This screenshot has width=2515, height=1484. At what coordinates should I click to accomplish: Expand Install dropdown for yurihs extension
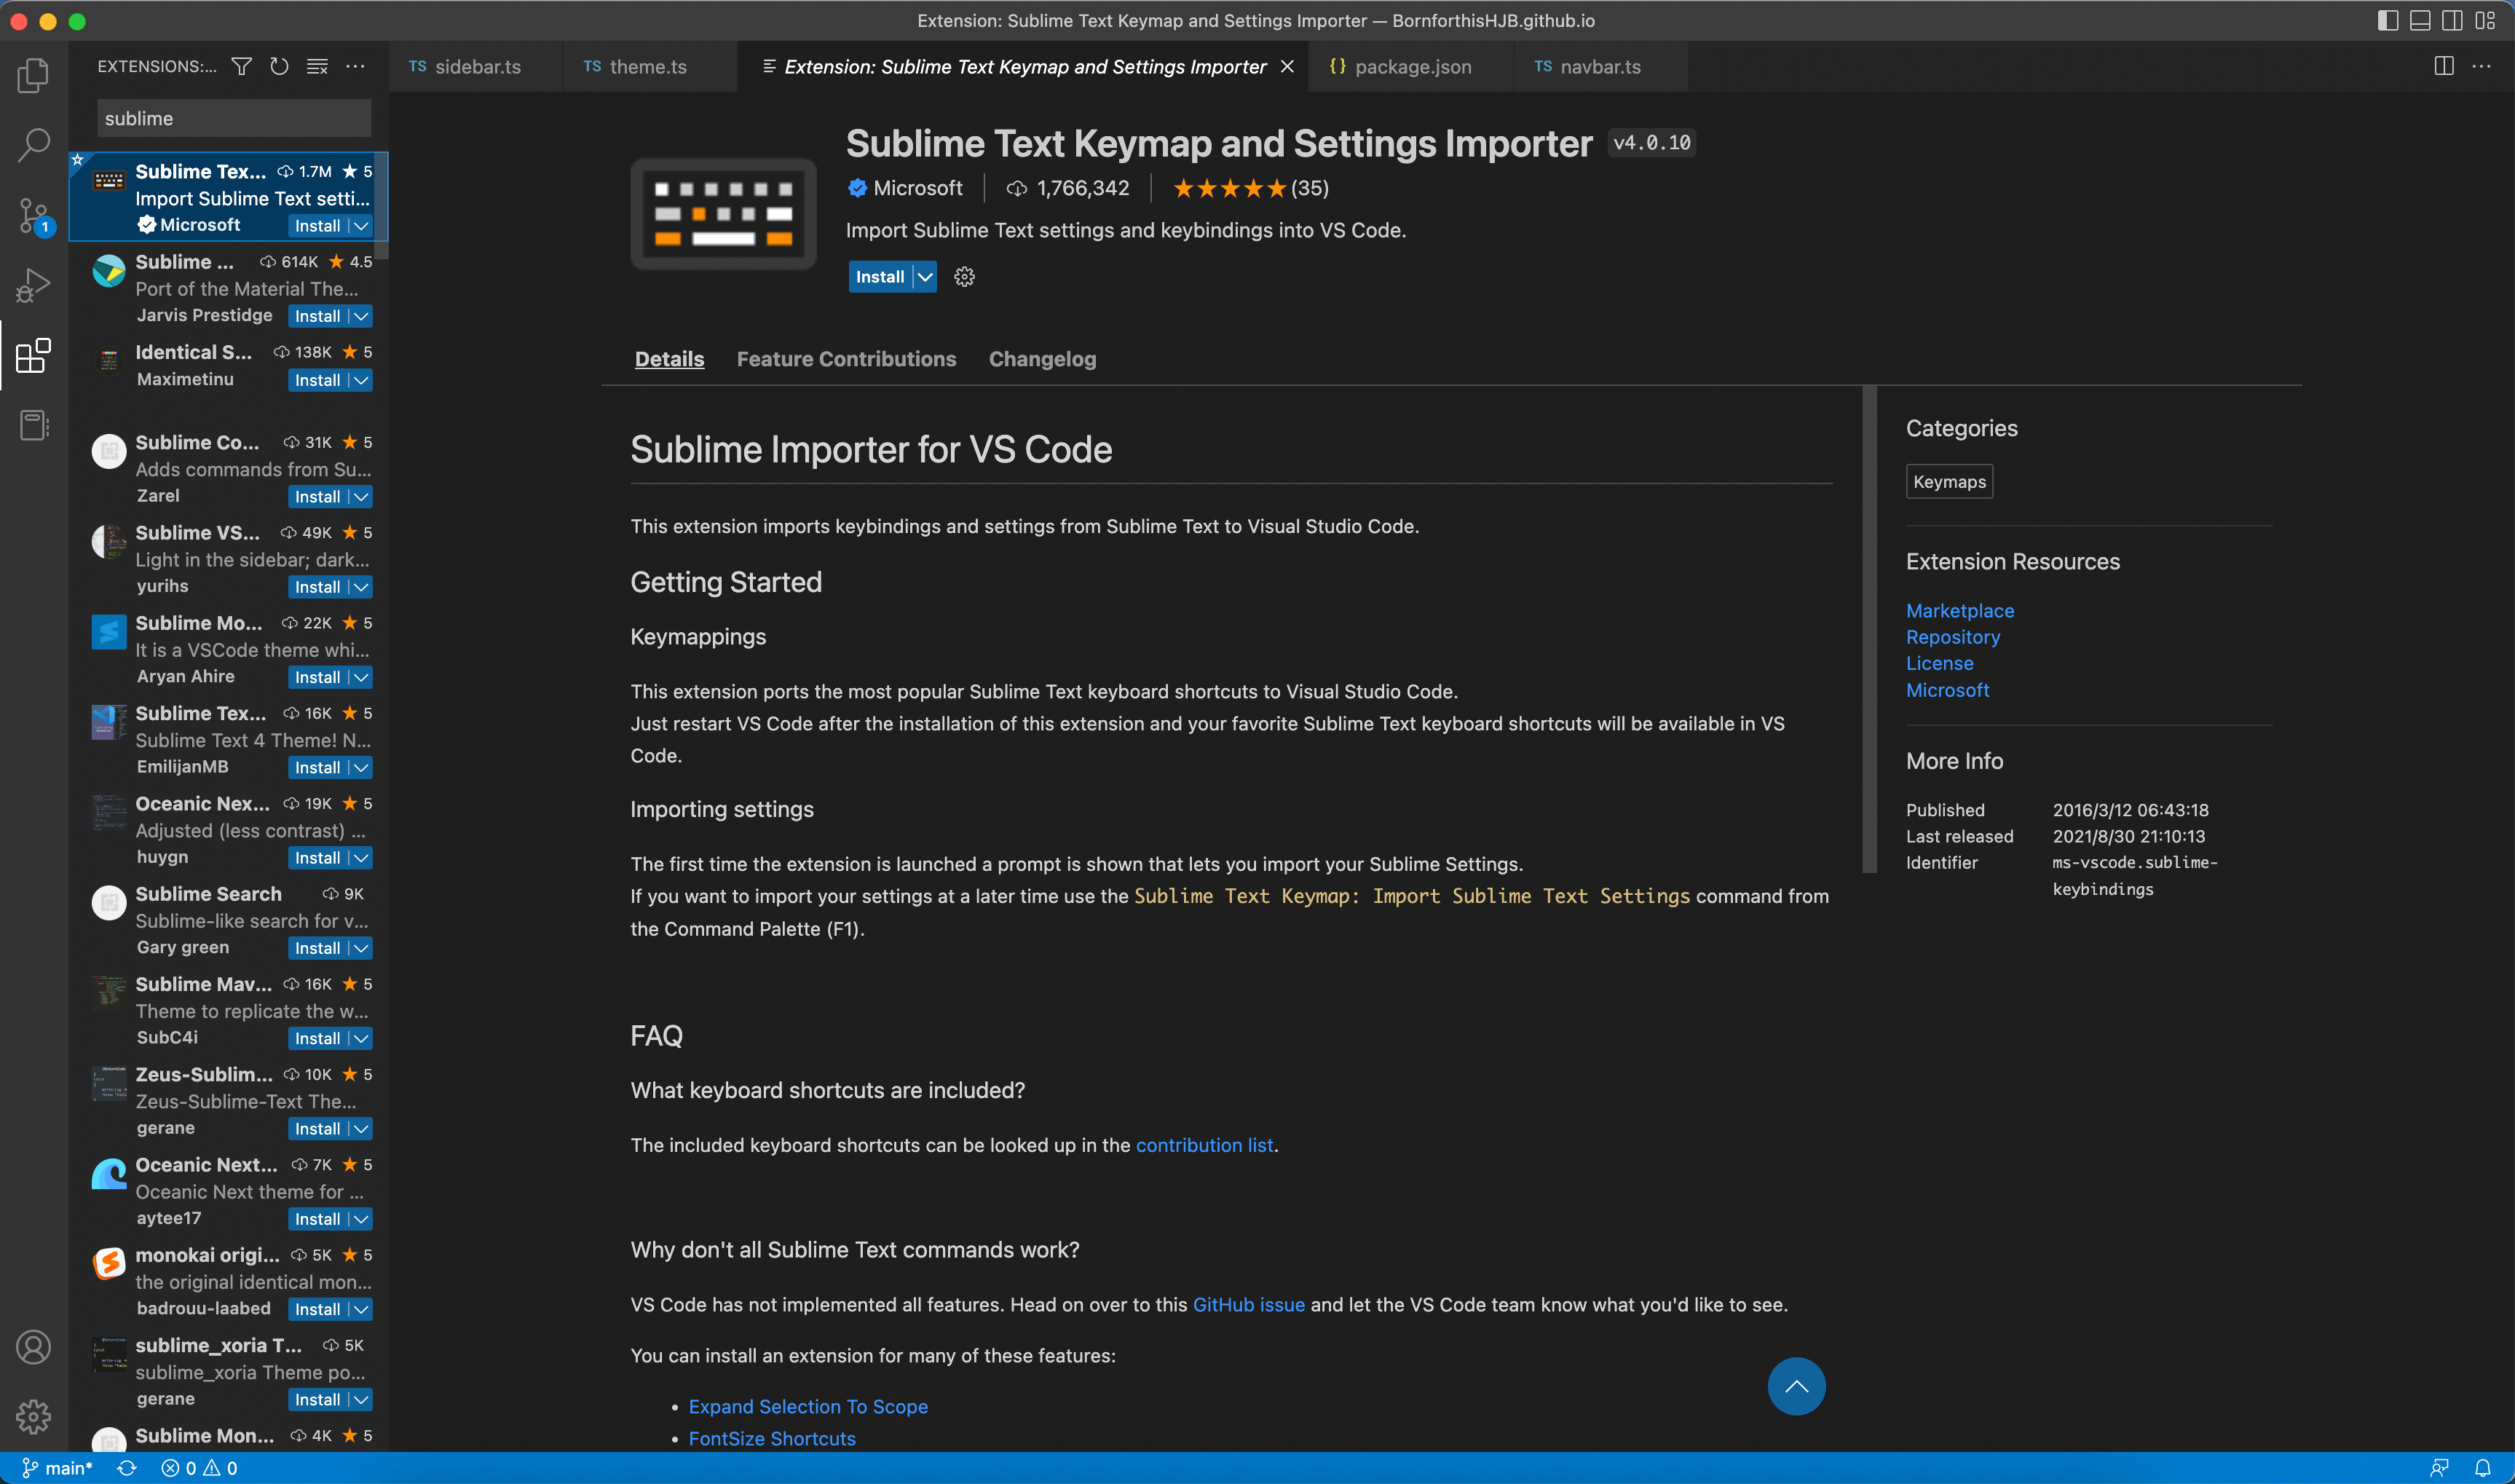tap(361, 587)
